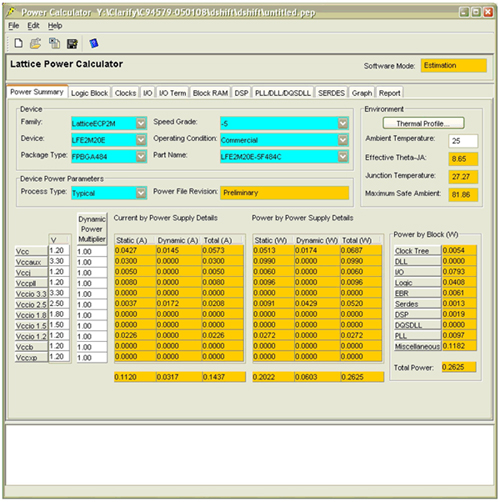Click the blue Help book toolbar icon

[x=94, y=43]
